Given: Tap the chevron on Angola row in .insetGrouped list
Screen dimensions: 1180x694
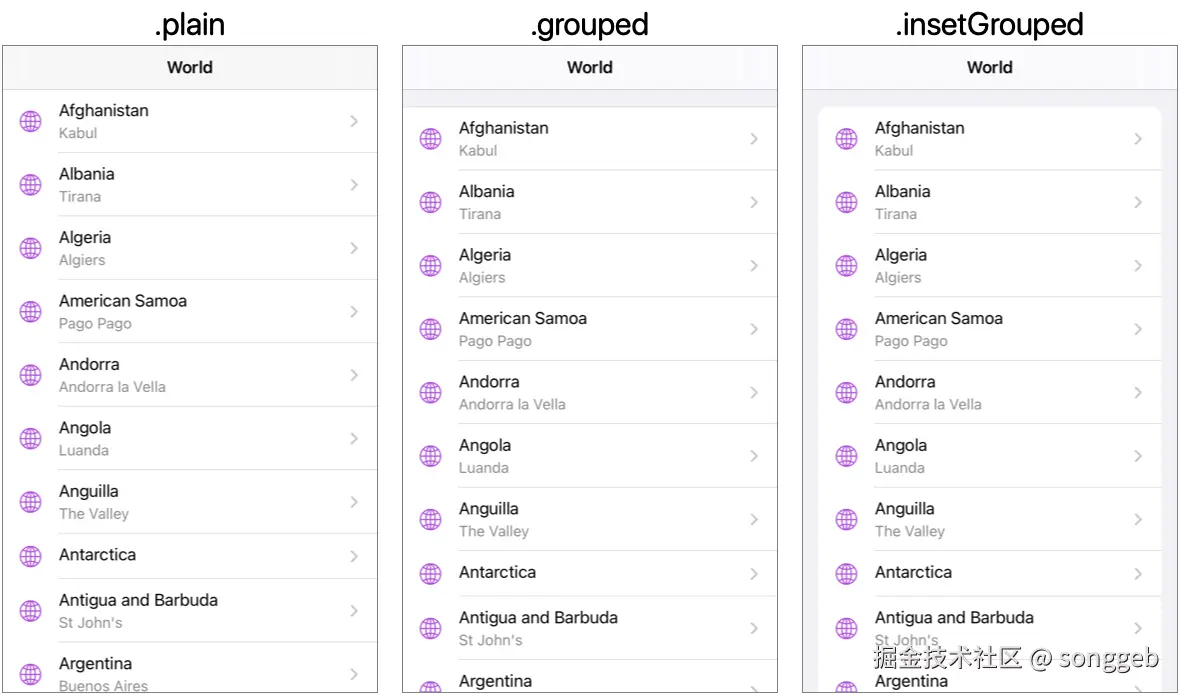Looking at the screenshot, I should (x=1138, y=456).
